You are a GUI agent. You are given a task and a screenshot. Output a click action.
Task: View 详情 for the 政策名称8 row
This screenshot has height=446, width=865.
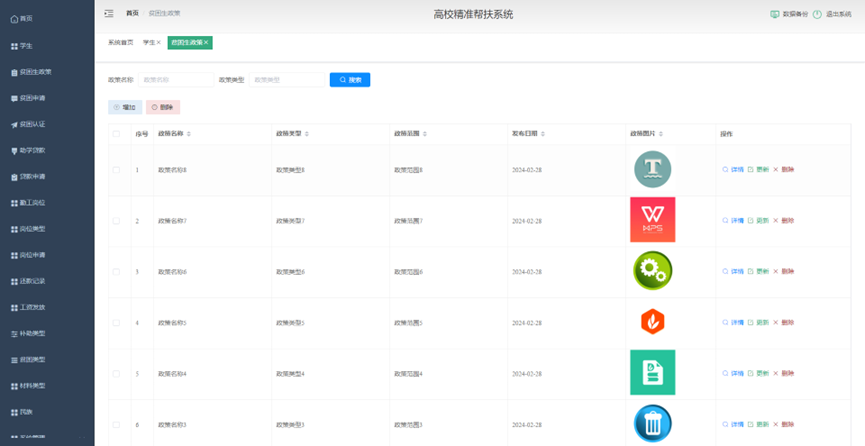[733, 170]
